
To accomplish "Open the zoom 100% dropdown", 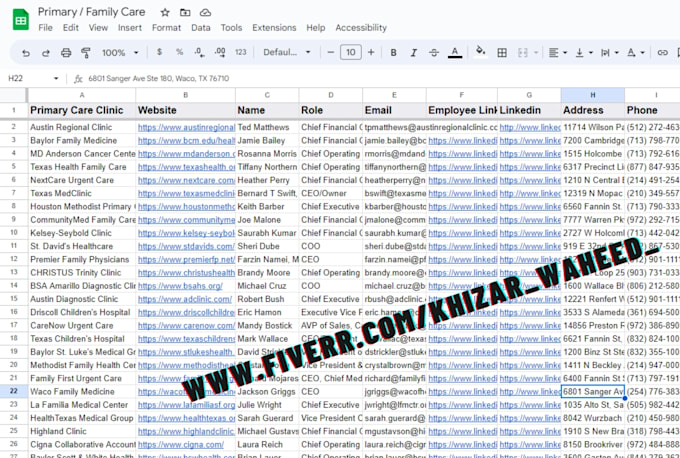I will (x=120, y=52).
